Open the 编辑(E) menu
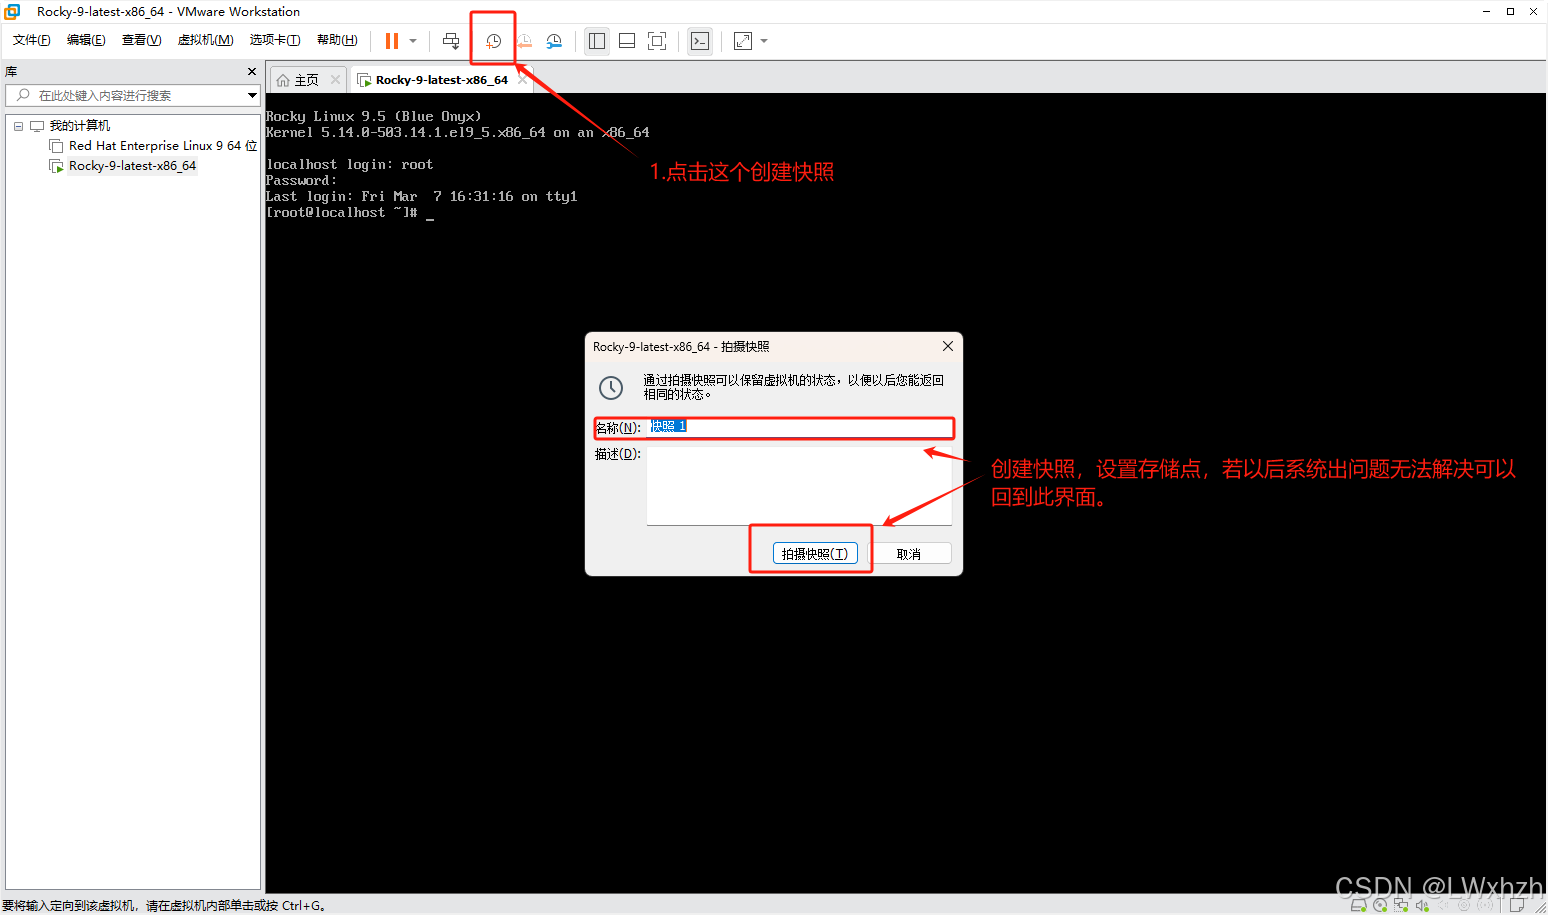 pyautogui.click(x=86, y=40)
